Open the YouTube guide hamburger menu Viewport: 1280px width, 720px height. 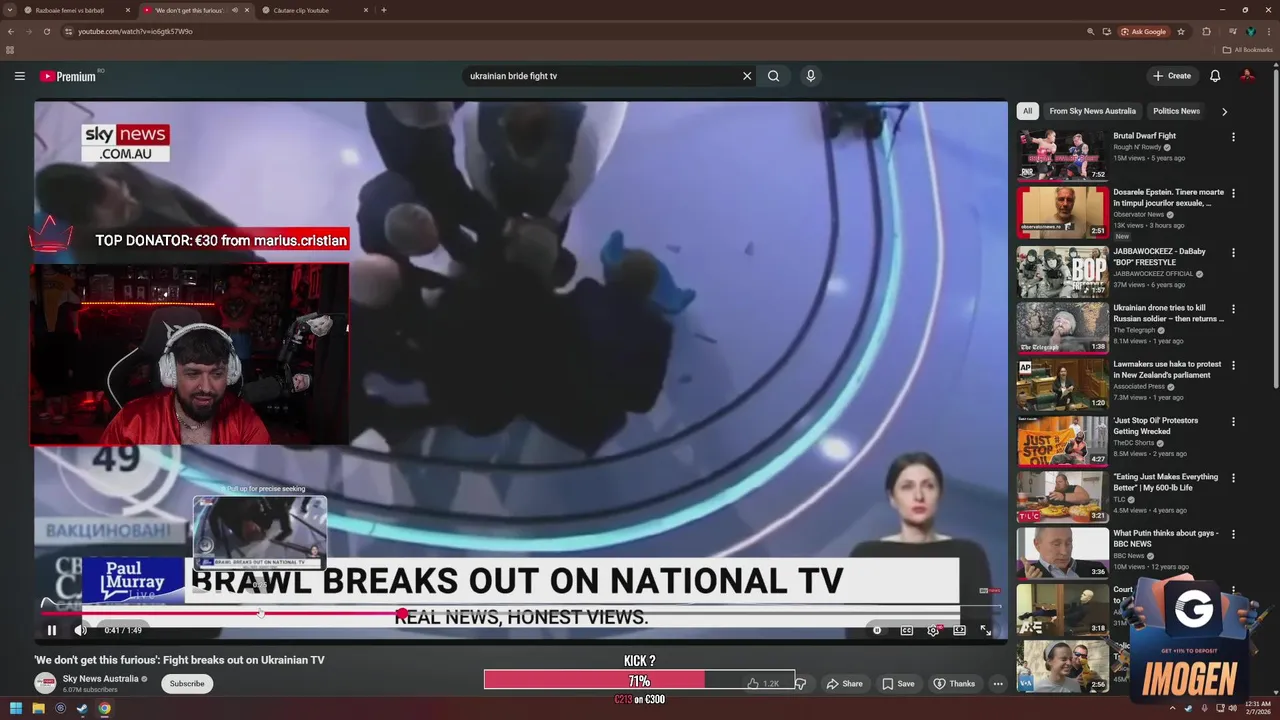[19, 76]
